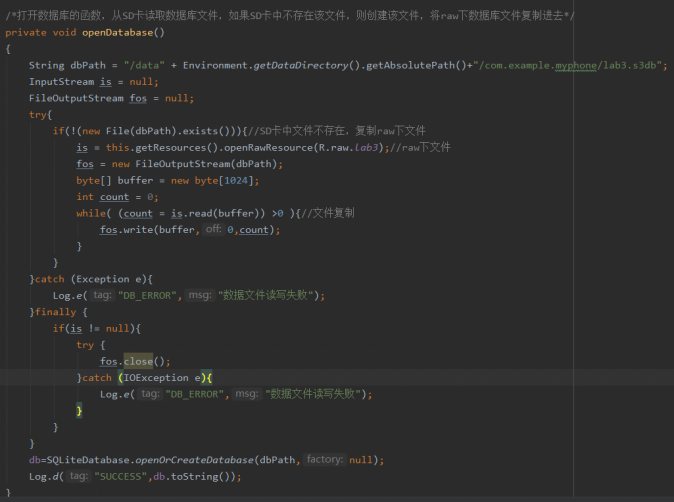
Task: Click R.raw.lab3 resource reference
Action: tap(348, 147)
